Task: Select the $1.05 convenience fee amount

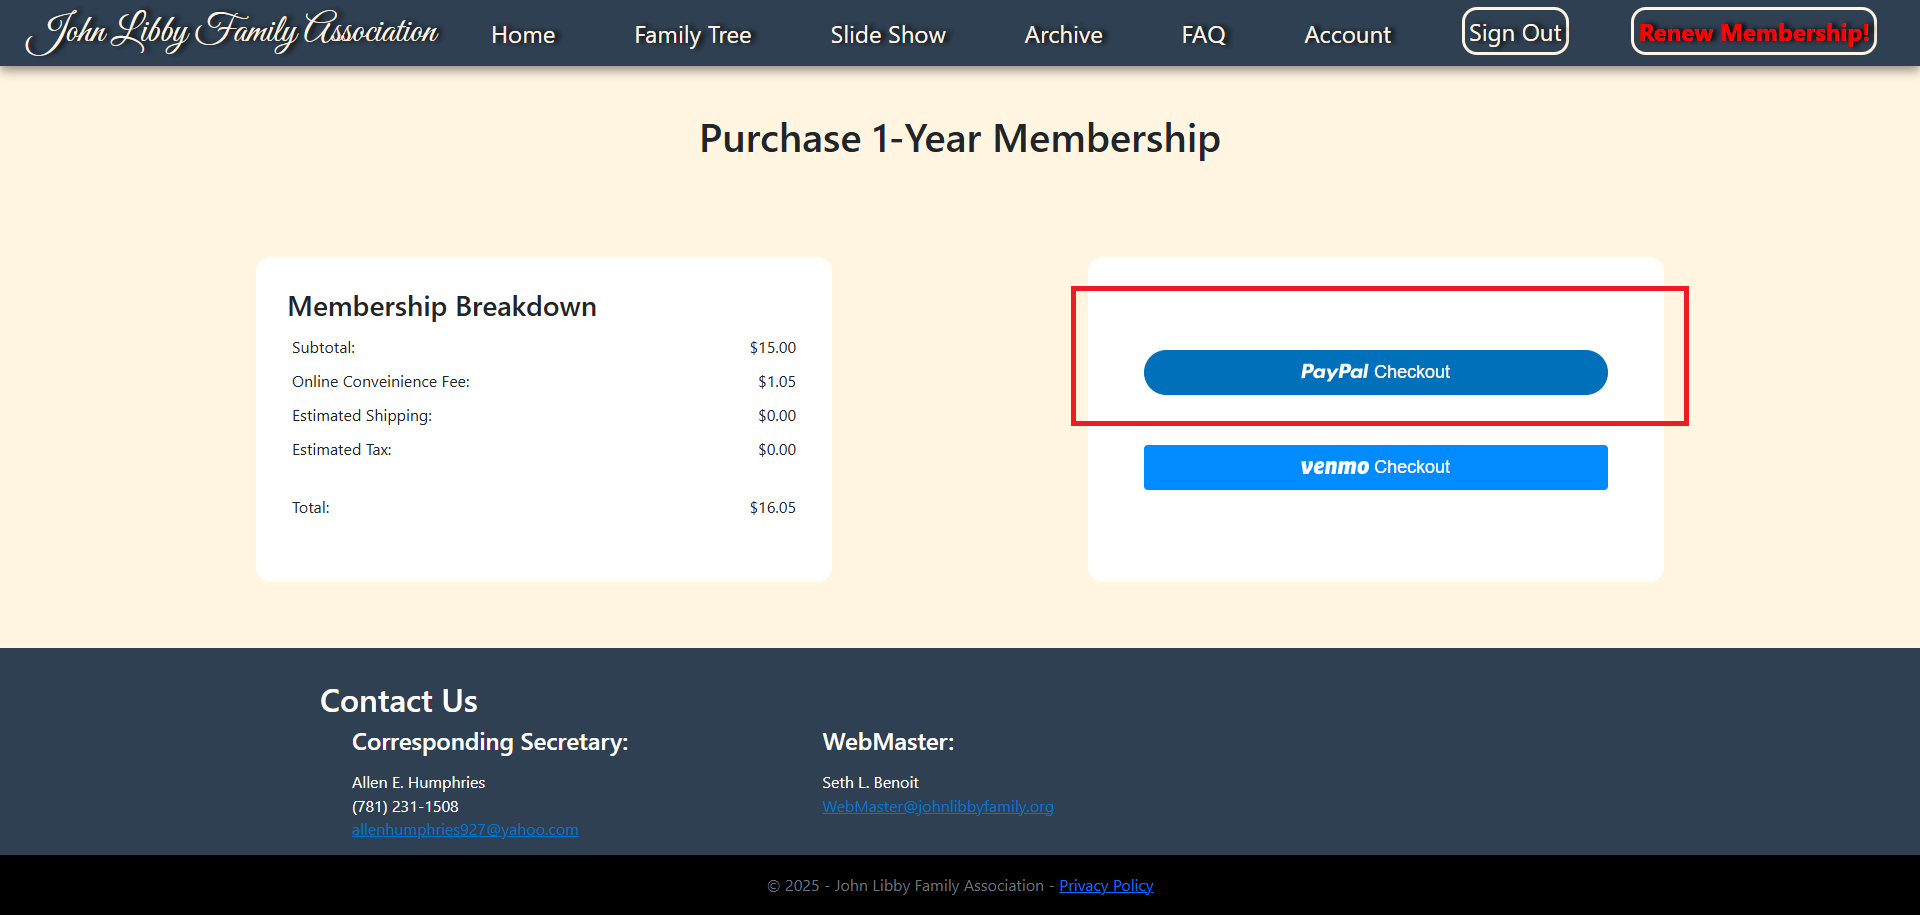Action: click(777, 382)
